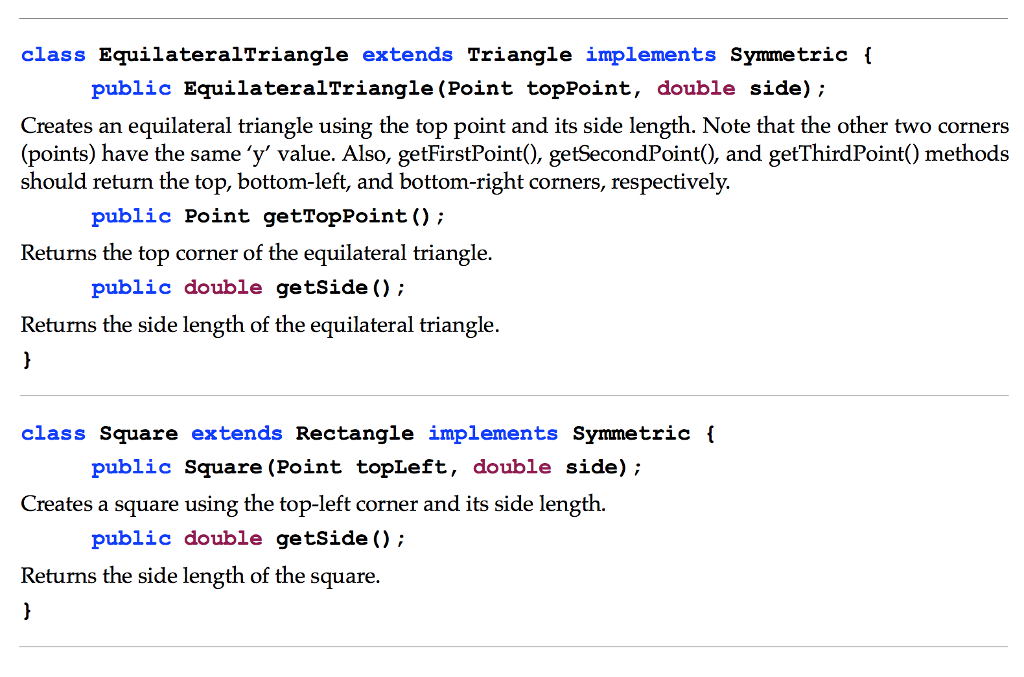Click the EquilateralTriangle class name in the declaration

pyautogui.click(x=224, y=55)
